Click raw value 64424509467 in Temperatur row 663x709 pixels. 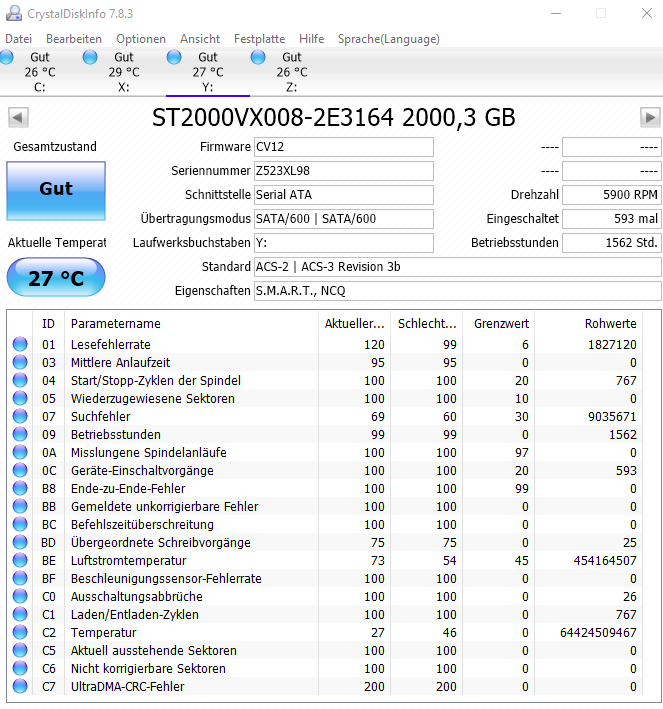(598, 633)
